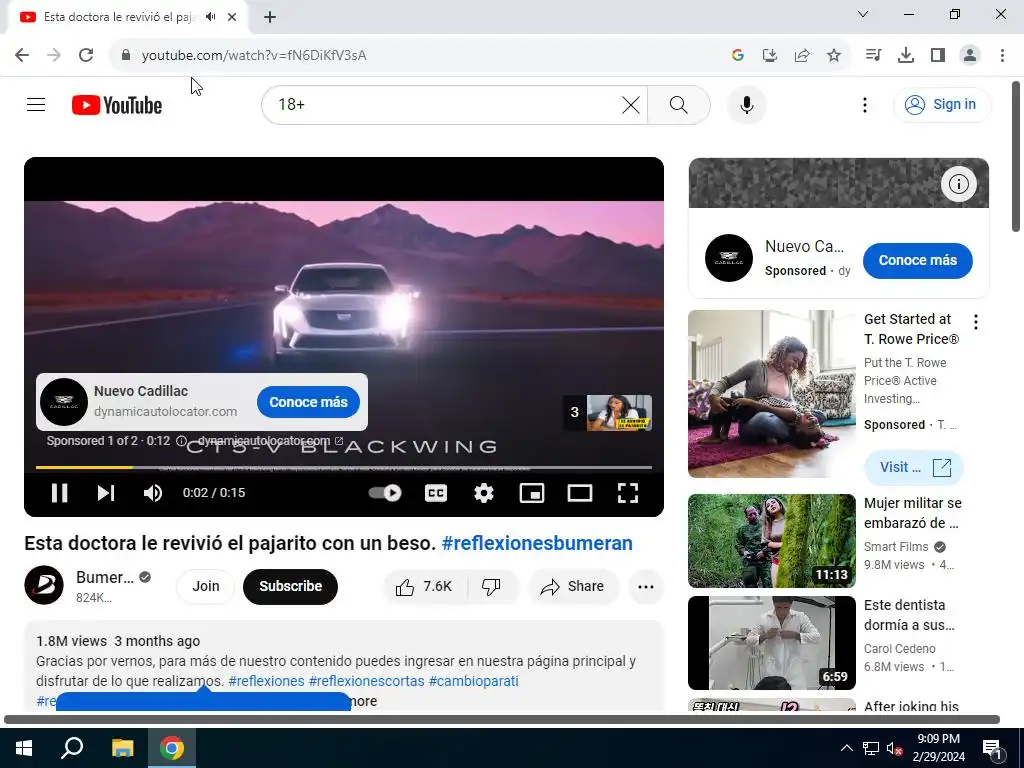Skip to the next video
This screenshot has height=768, width=1024.
click(x=106, y=492)
